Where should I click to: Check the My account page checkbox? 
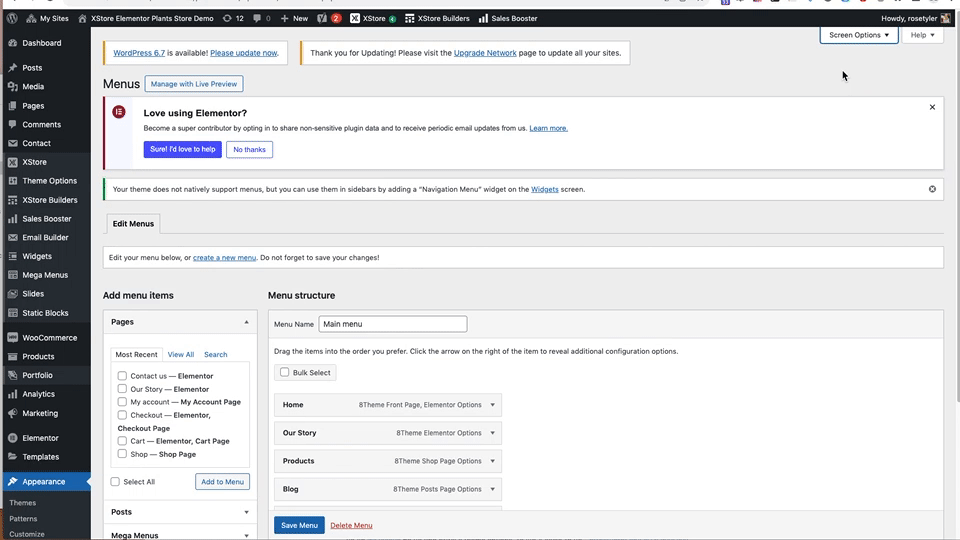click(122, 402)
